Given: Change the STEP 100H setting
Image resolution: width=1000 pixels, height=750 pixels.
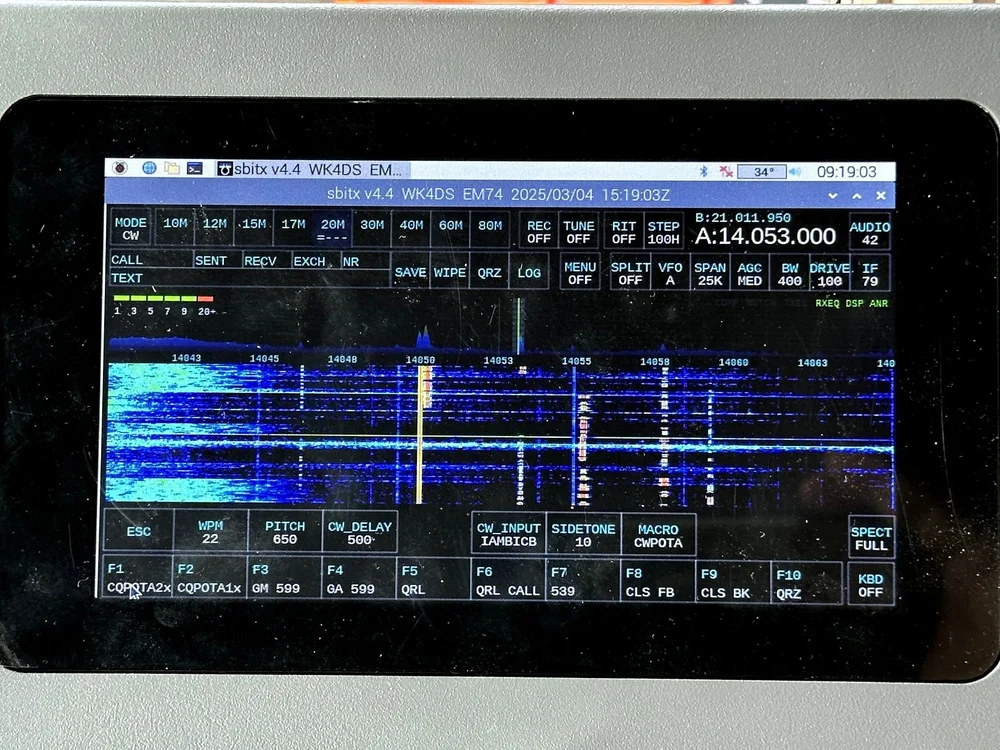Looking at the screenshot, I should coord(663,233).
